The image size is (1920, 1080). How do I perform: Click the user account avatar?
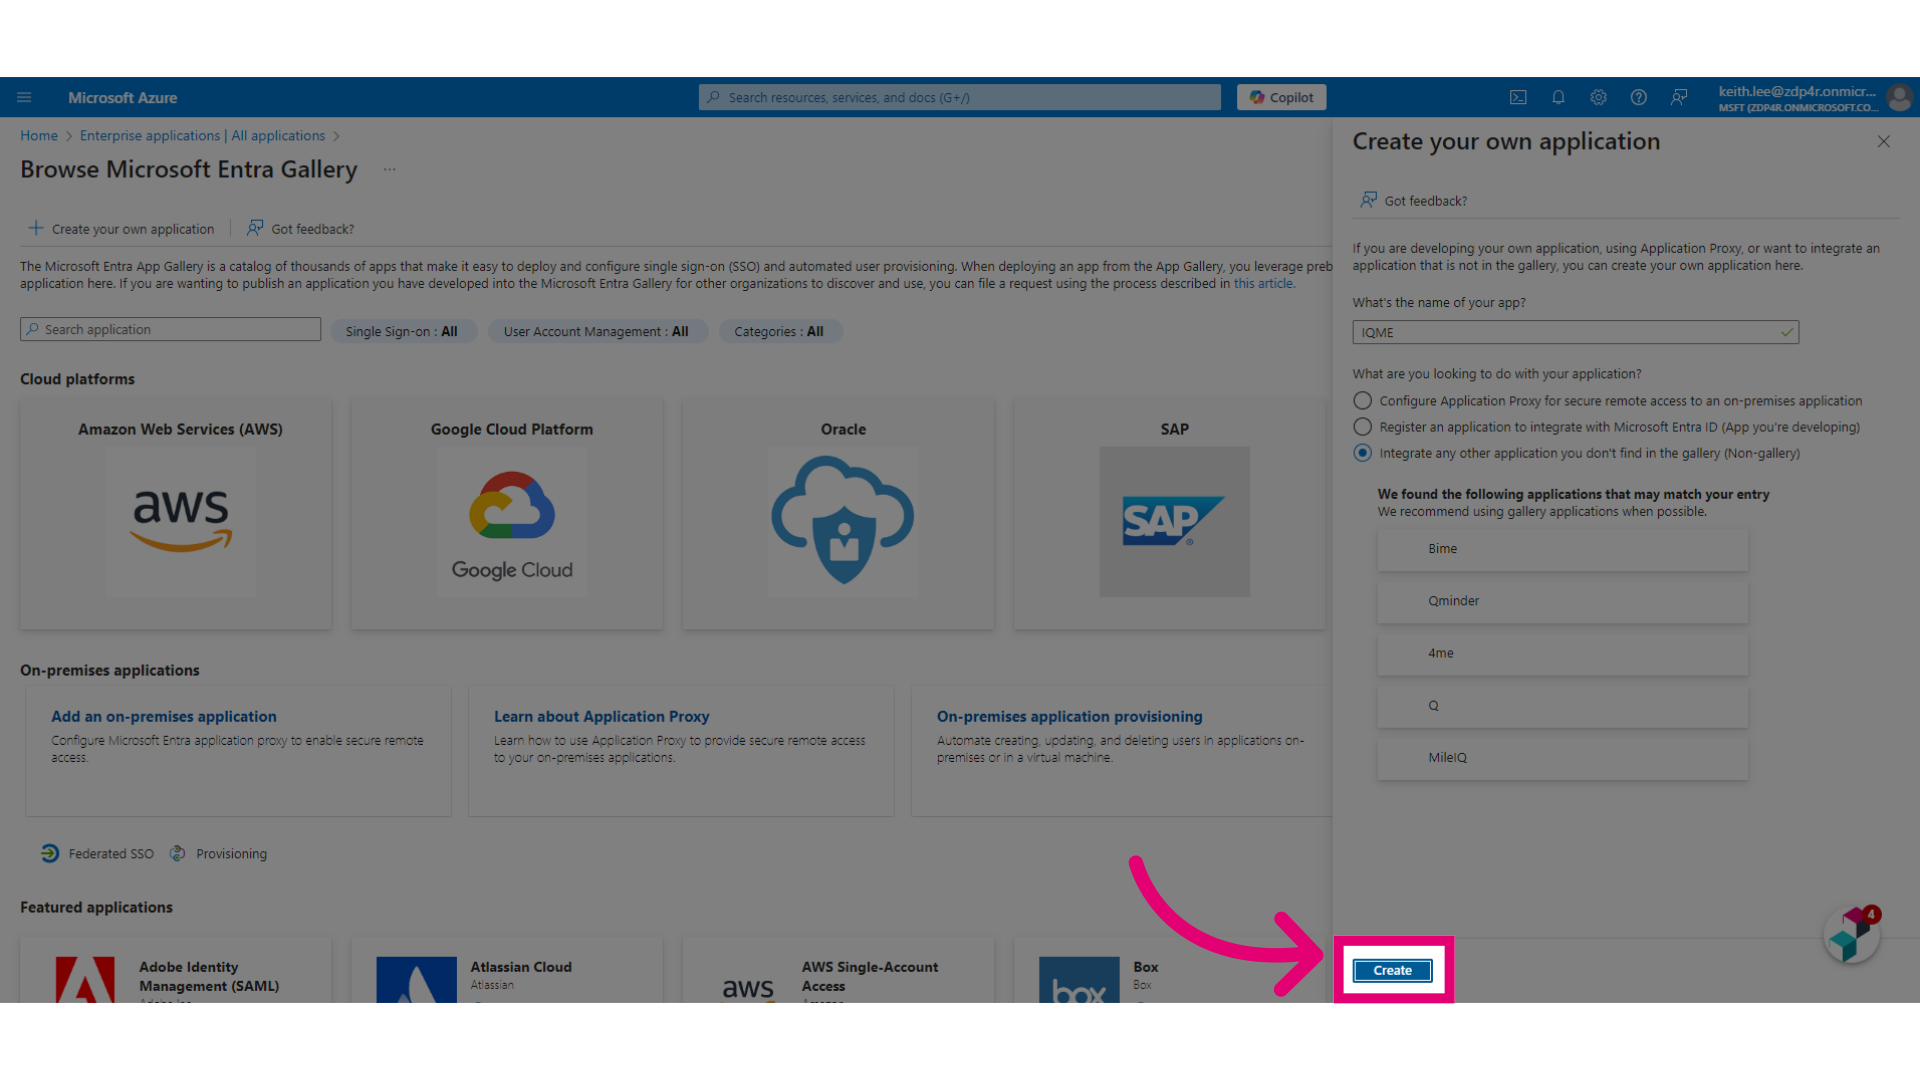pos(1899,98)
